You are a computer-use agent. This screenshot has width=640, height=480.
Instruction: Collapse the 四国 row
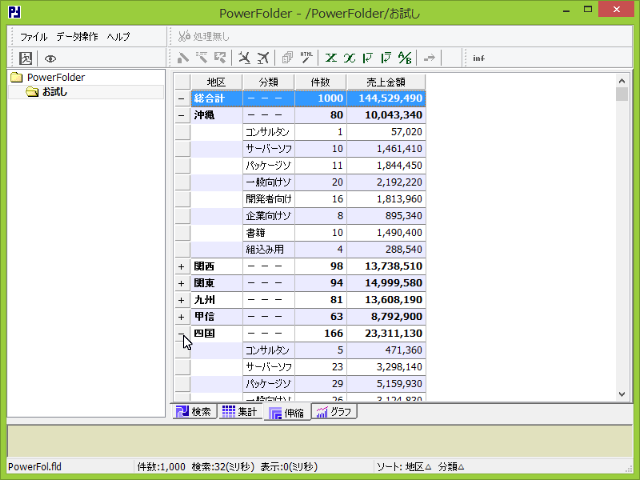(x=182, y=333)
